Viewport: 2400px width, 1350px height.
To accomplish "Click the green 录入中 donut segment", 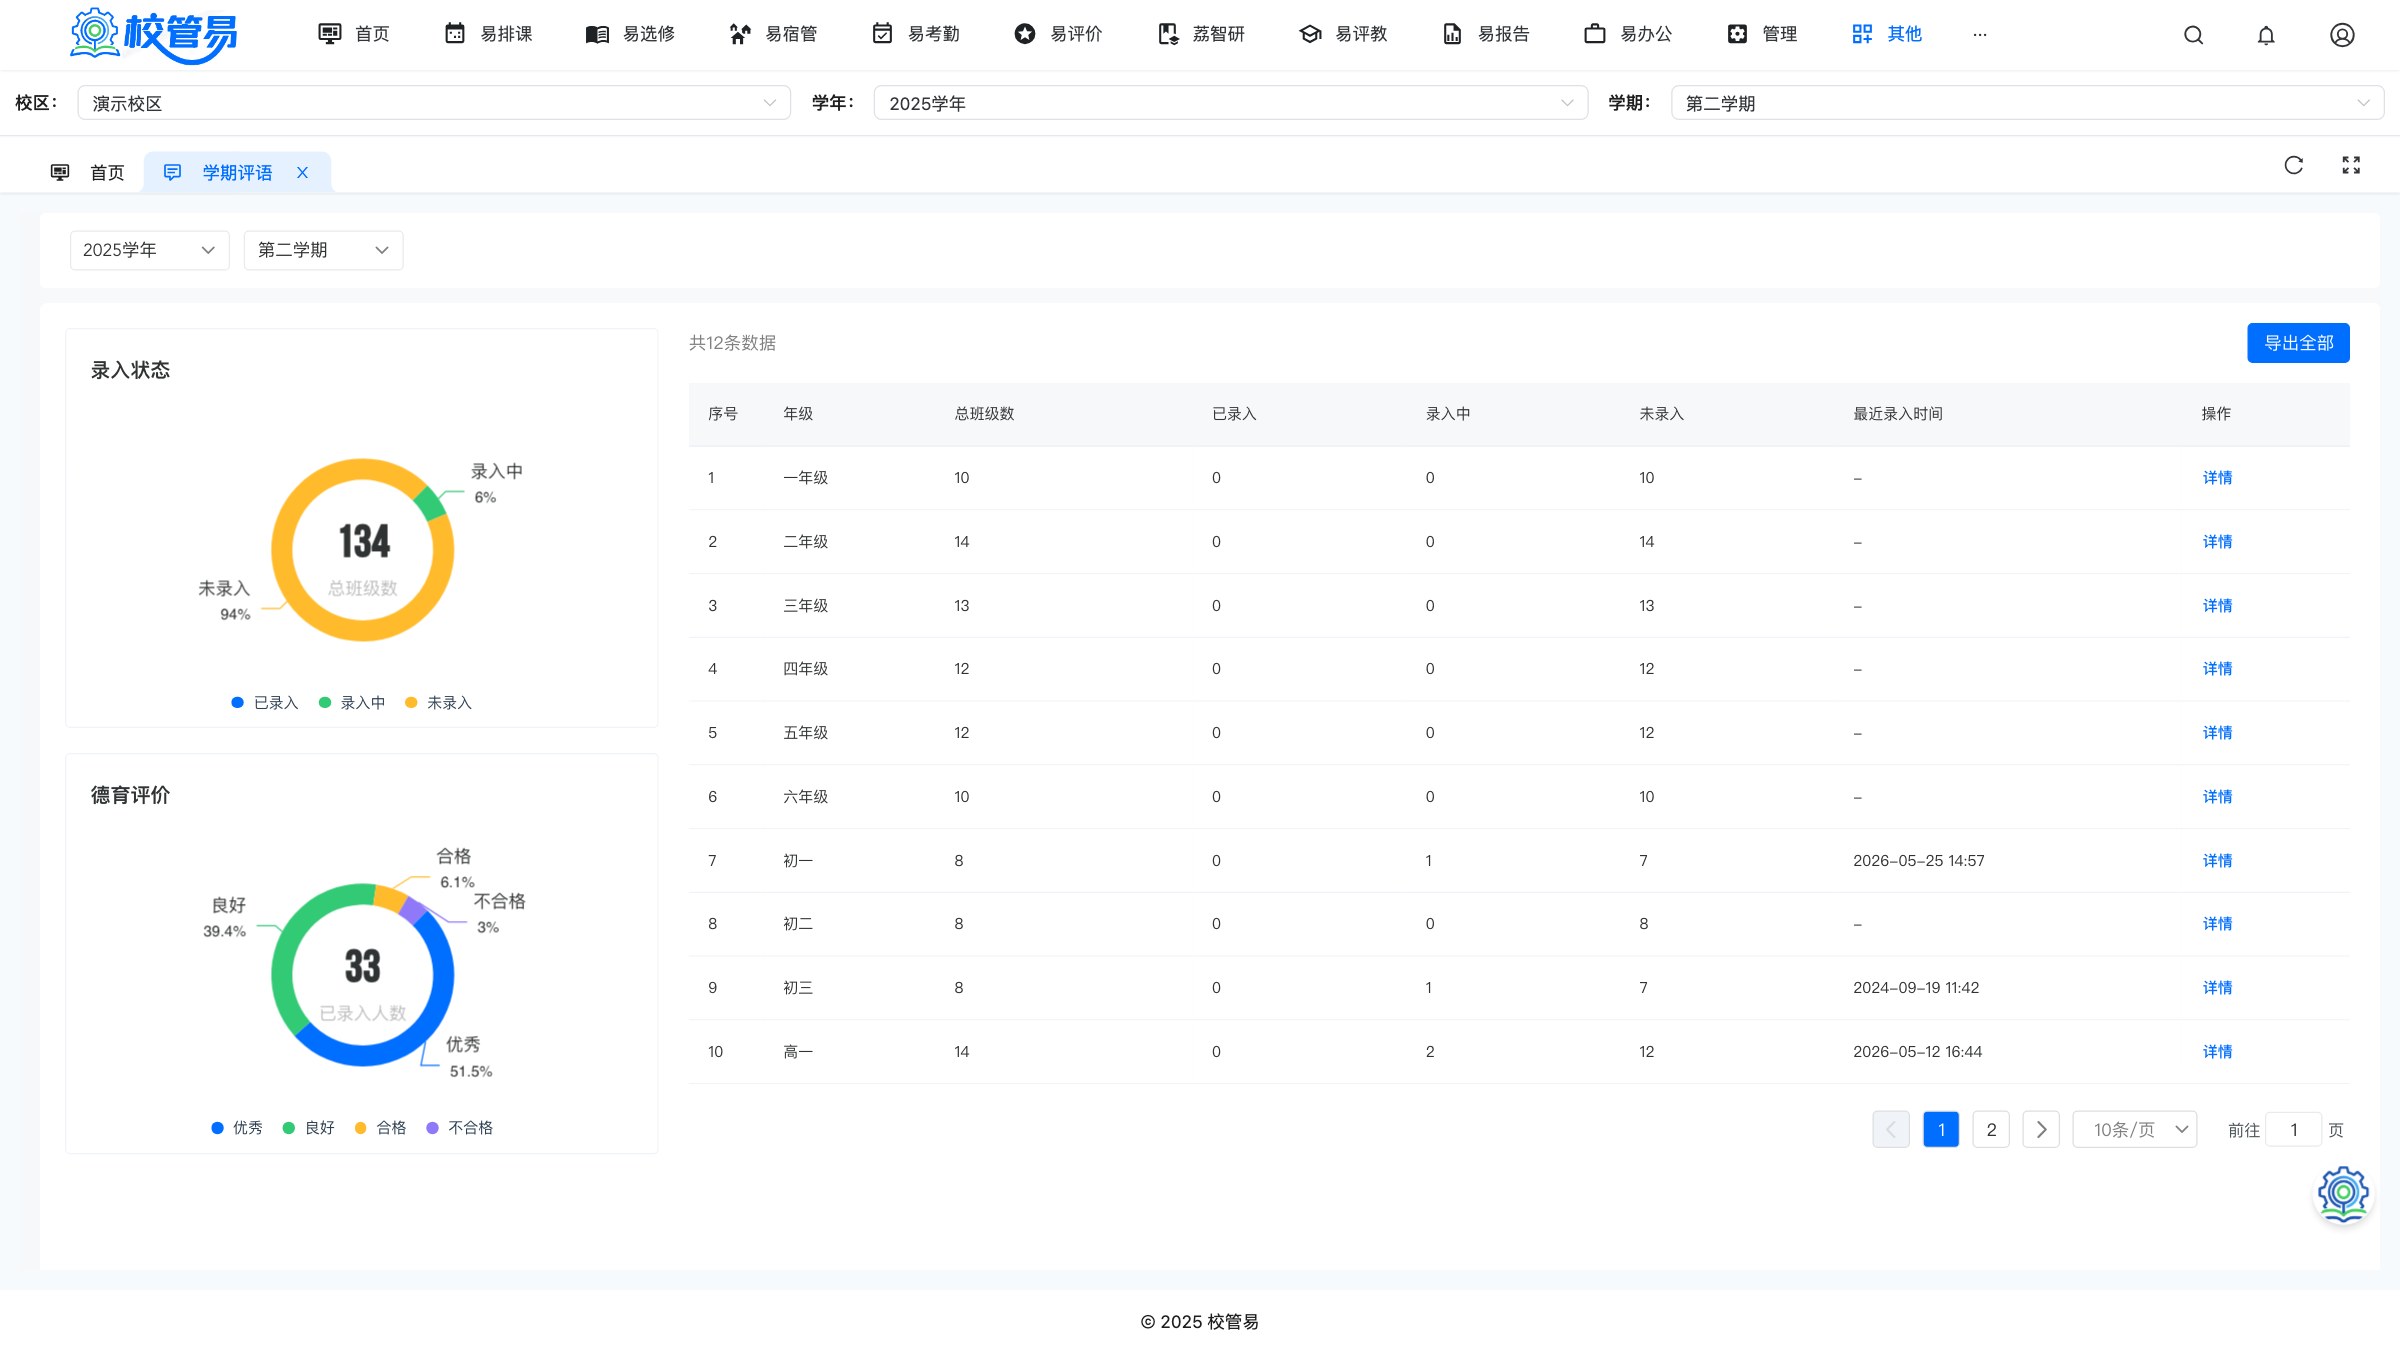I will click(430, 503).
